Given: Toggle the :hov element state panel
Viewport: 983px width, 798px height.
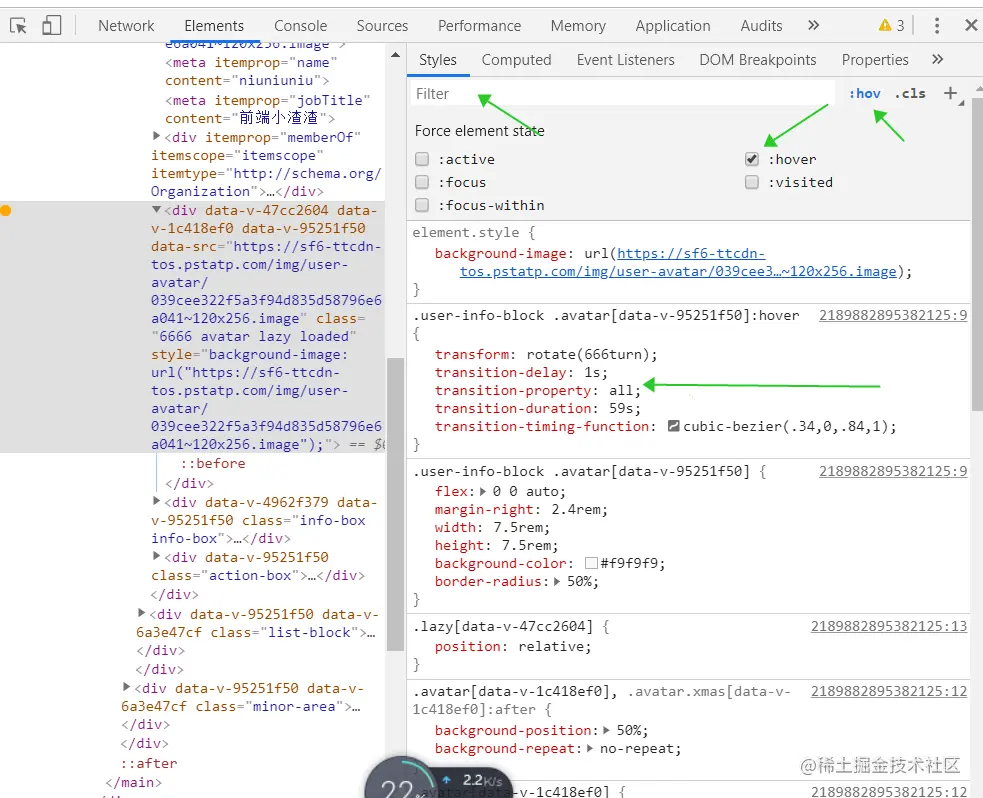Looking at the screenshot, I should pyautogui.click(x=865, y=93).
